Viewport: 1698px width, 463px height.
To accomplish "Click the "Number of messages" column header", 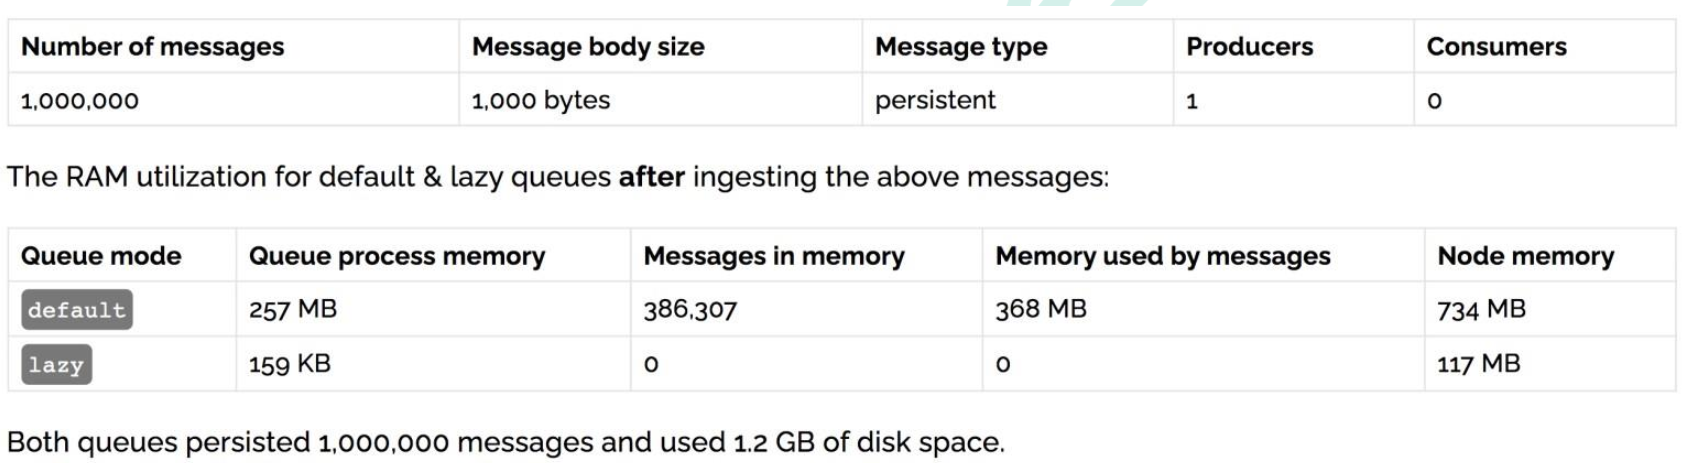I will coord(152,47).
